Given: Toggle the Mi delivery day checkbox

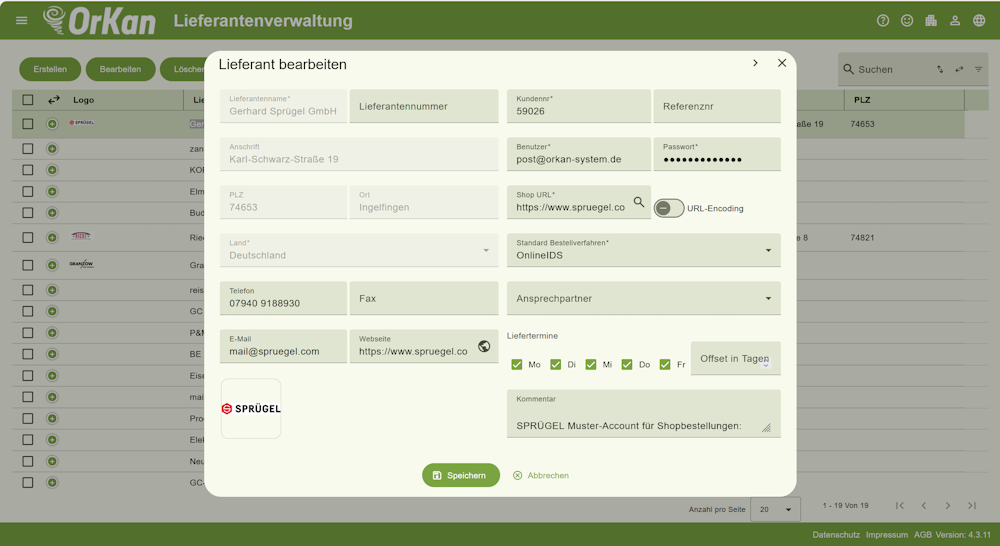Looking at the screenshot, I should pos(591,364).
